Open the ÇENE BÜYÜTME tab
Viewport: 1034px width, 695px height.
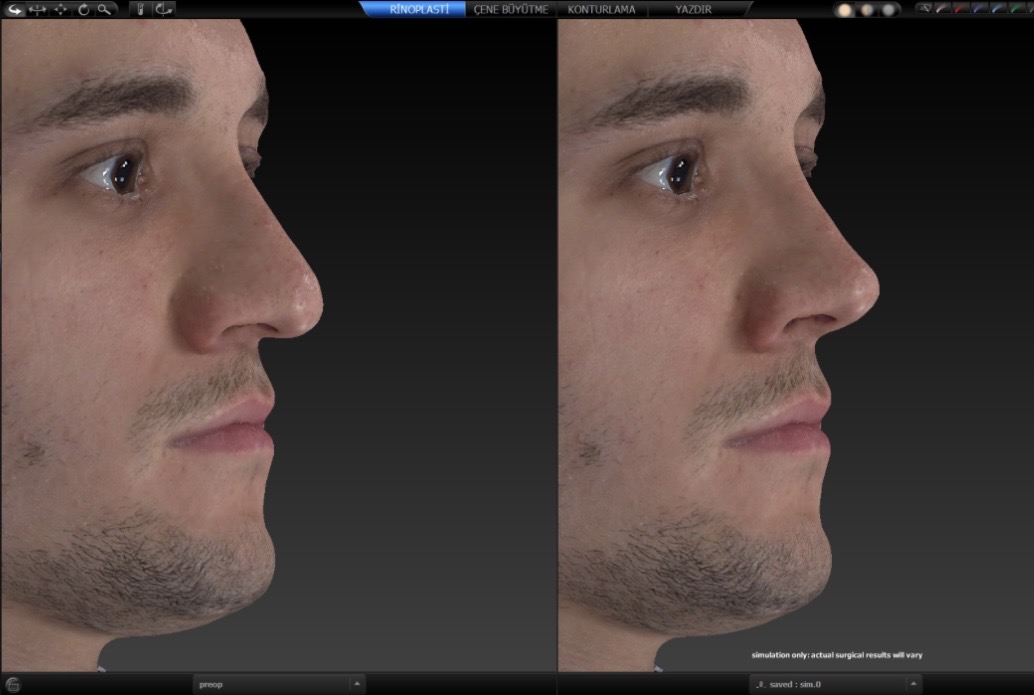pyautogui.click(x=511, y=9)
